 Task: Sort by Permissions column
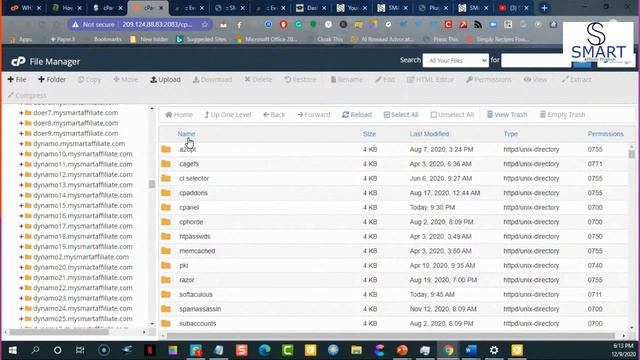606,134
